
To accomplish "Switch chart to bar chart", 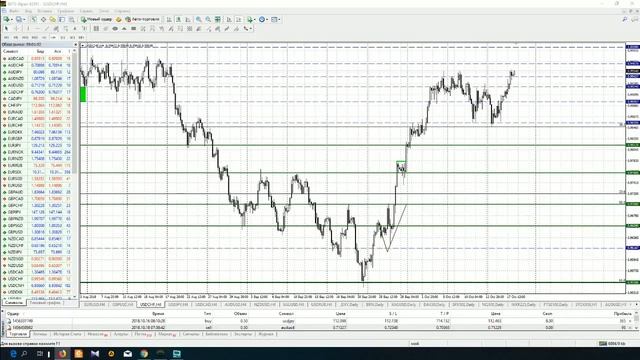I will tap(169, 19).
